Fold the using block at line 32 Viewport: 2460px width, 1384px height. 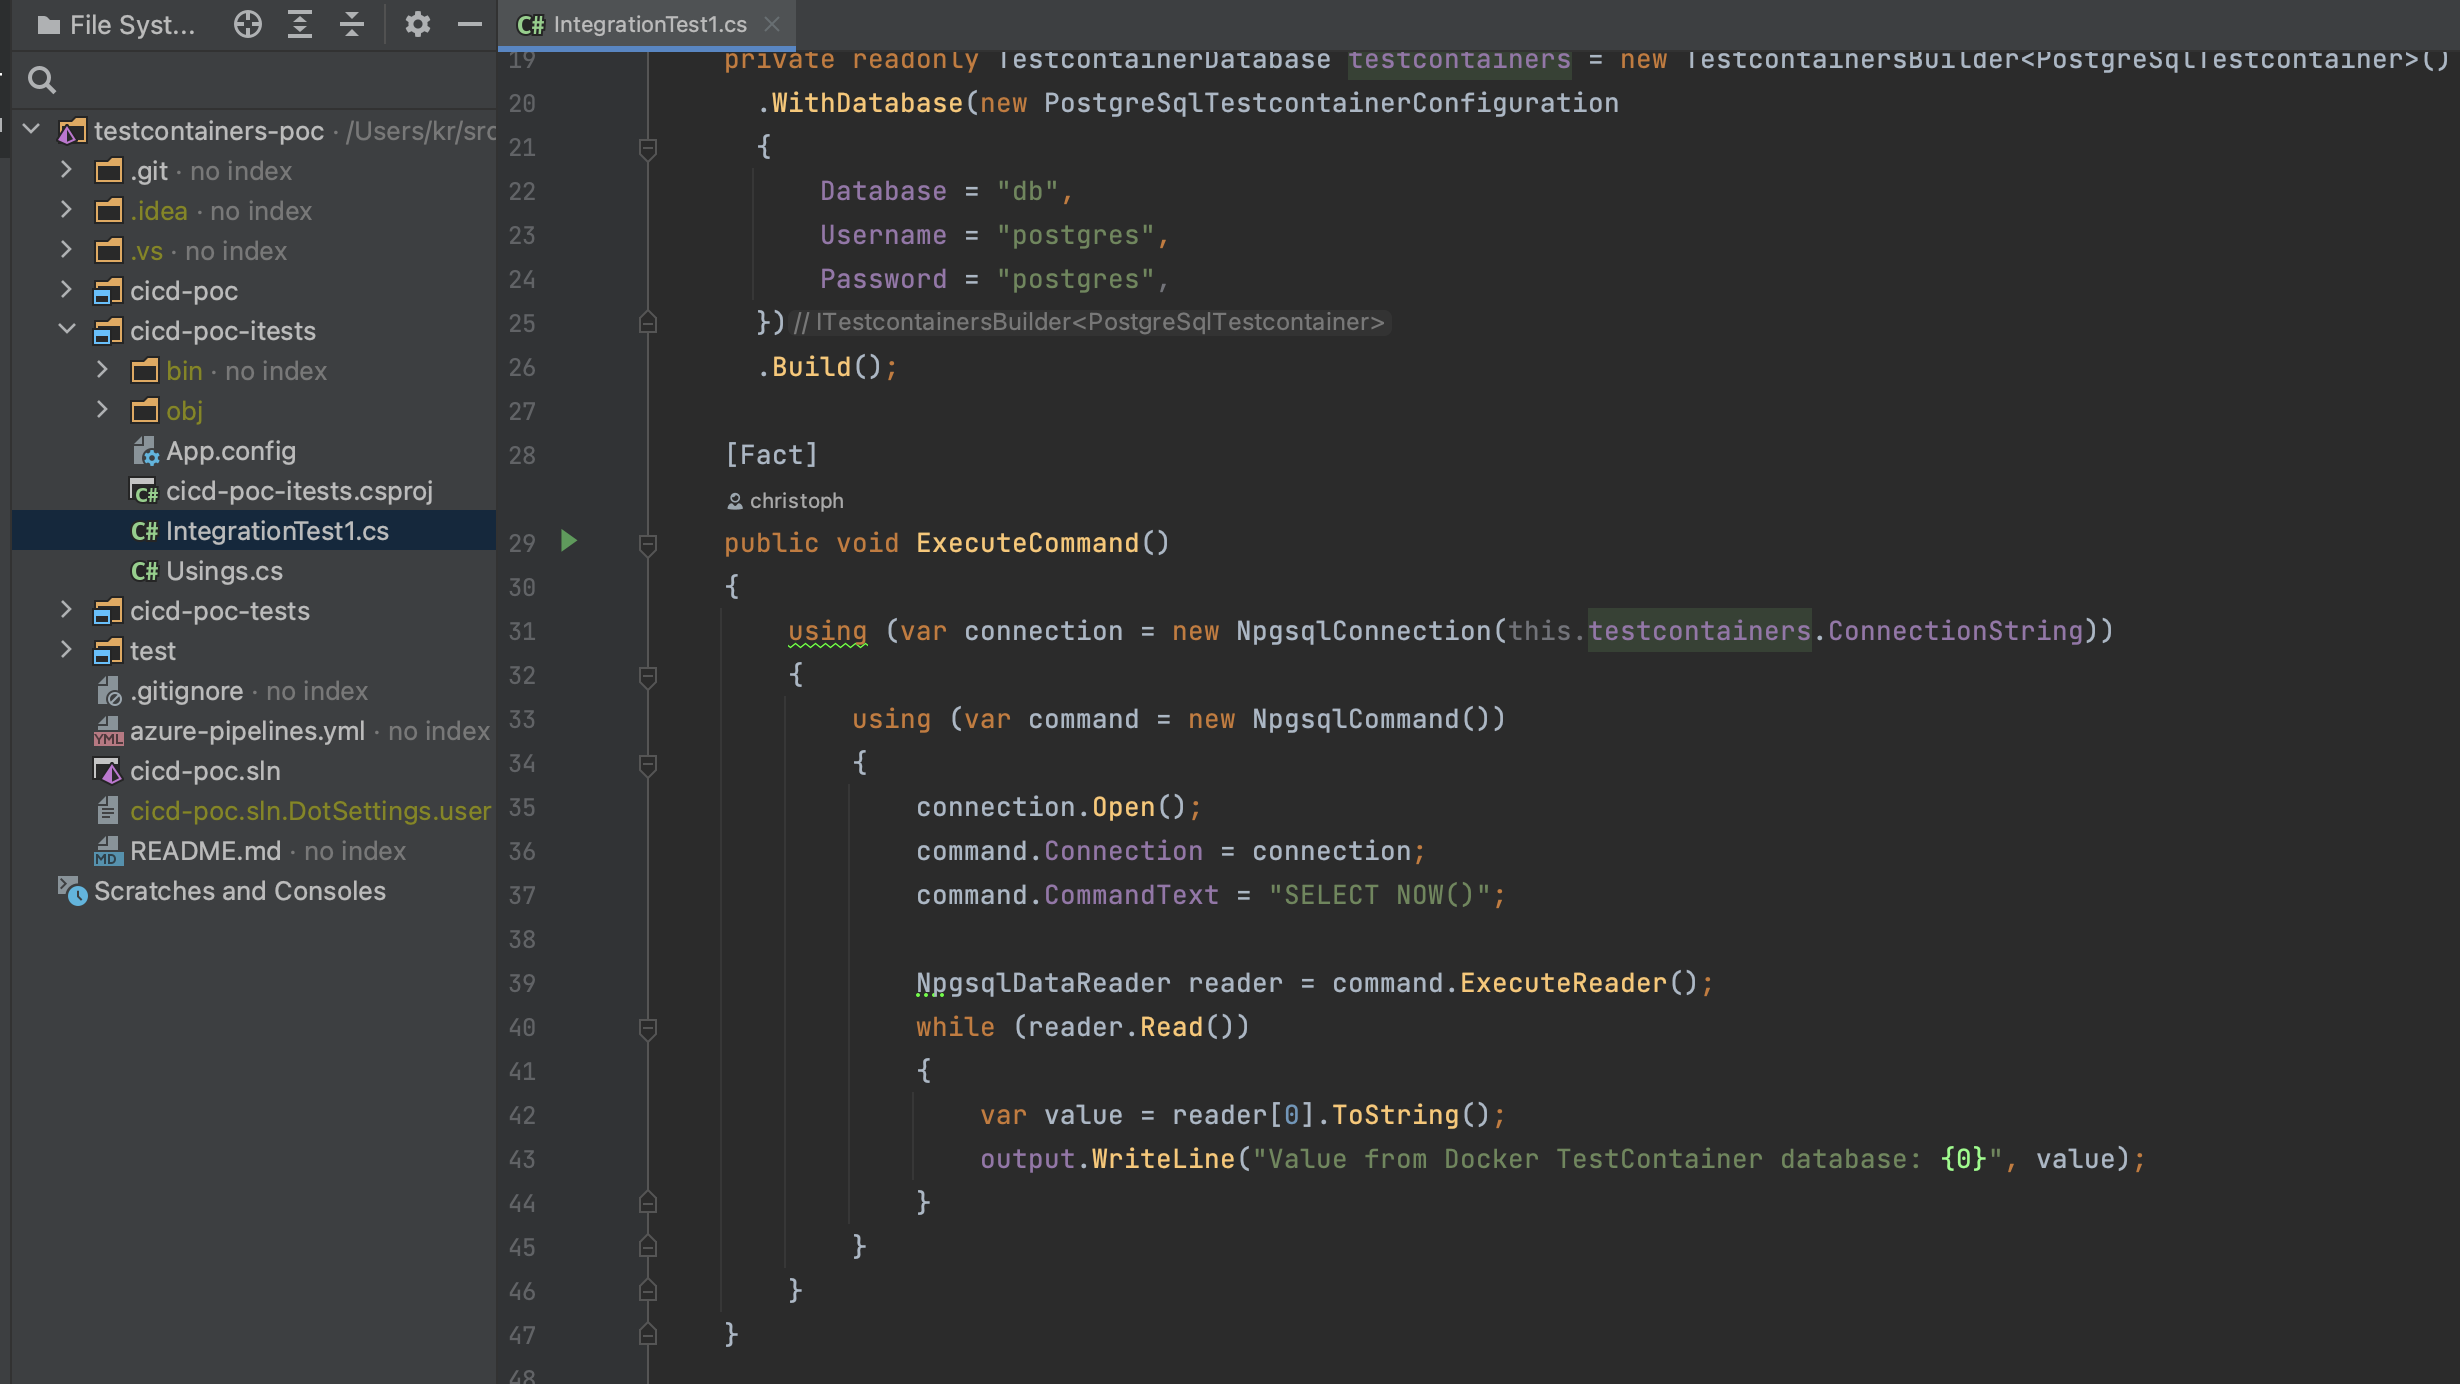click(x=648, y=676)
